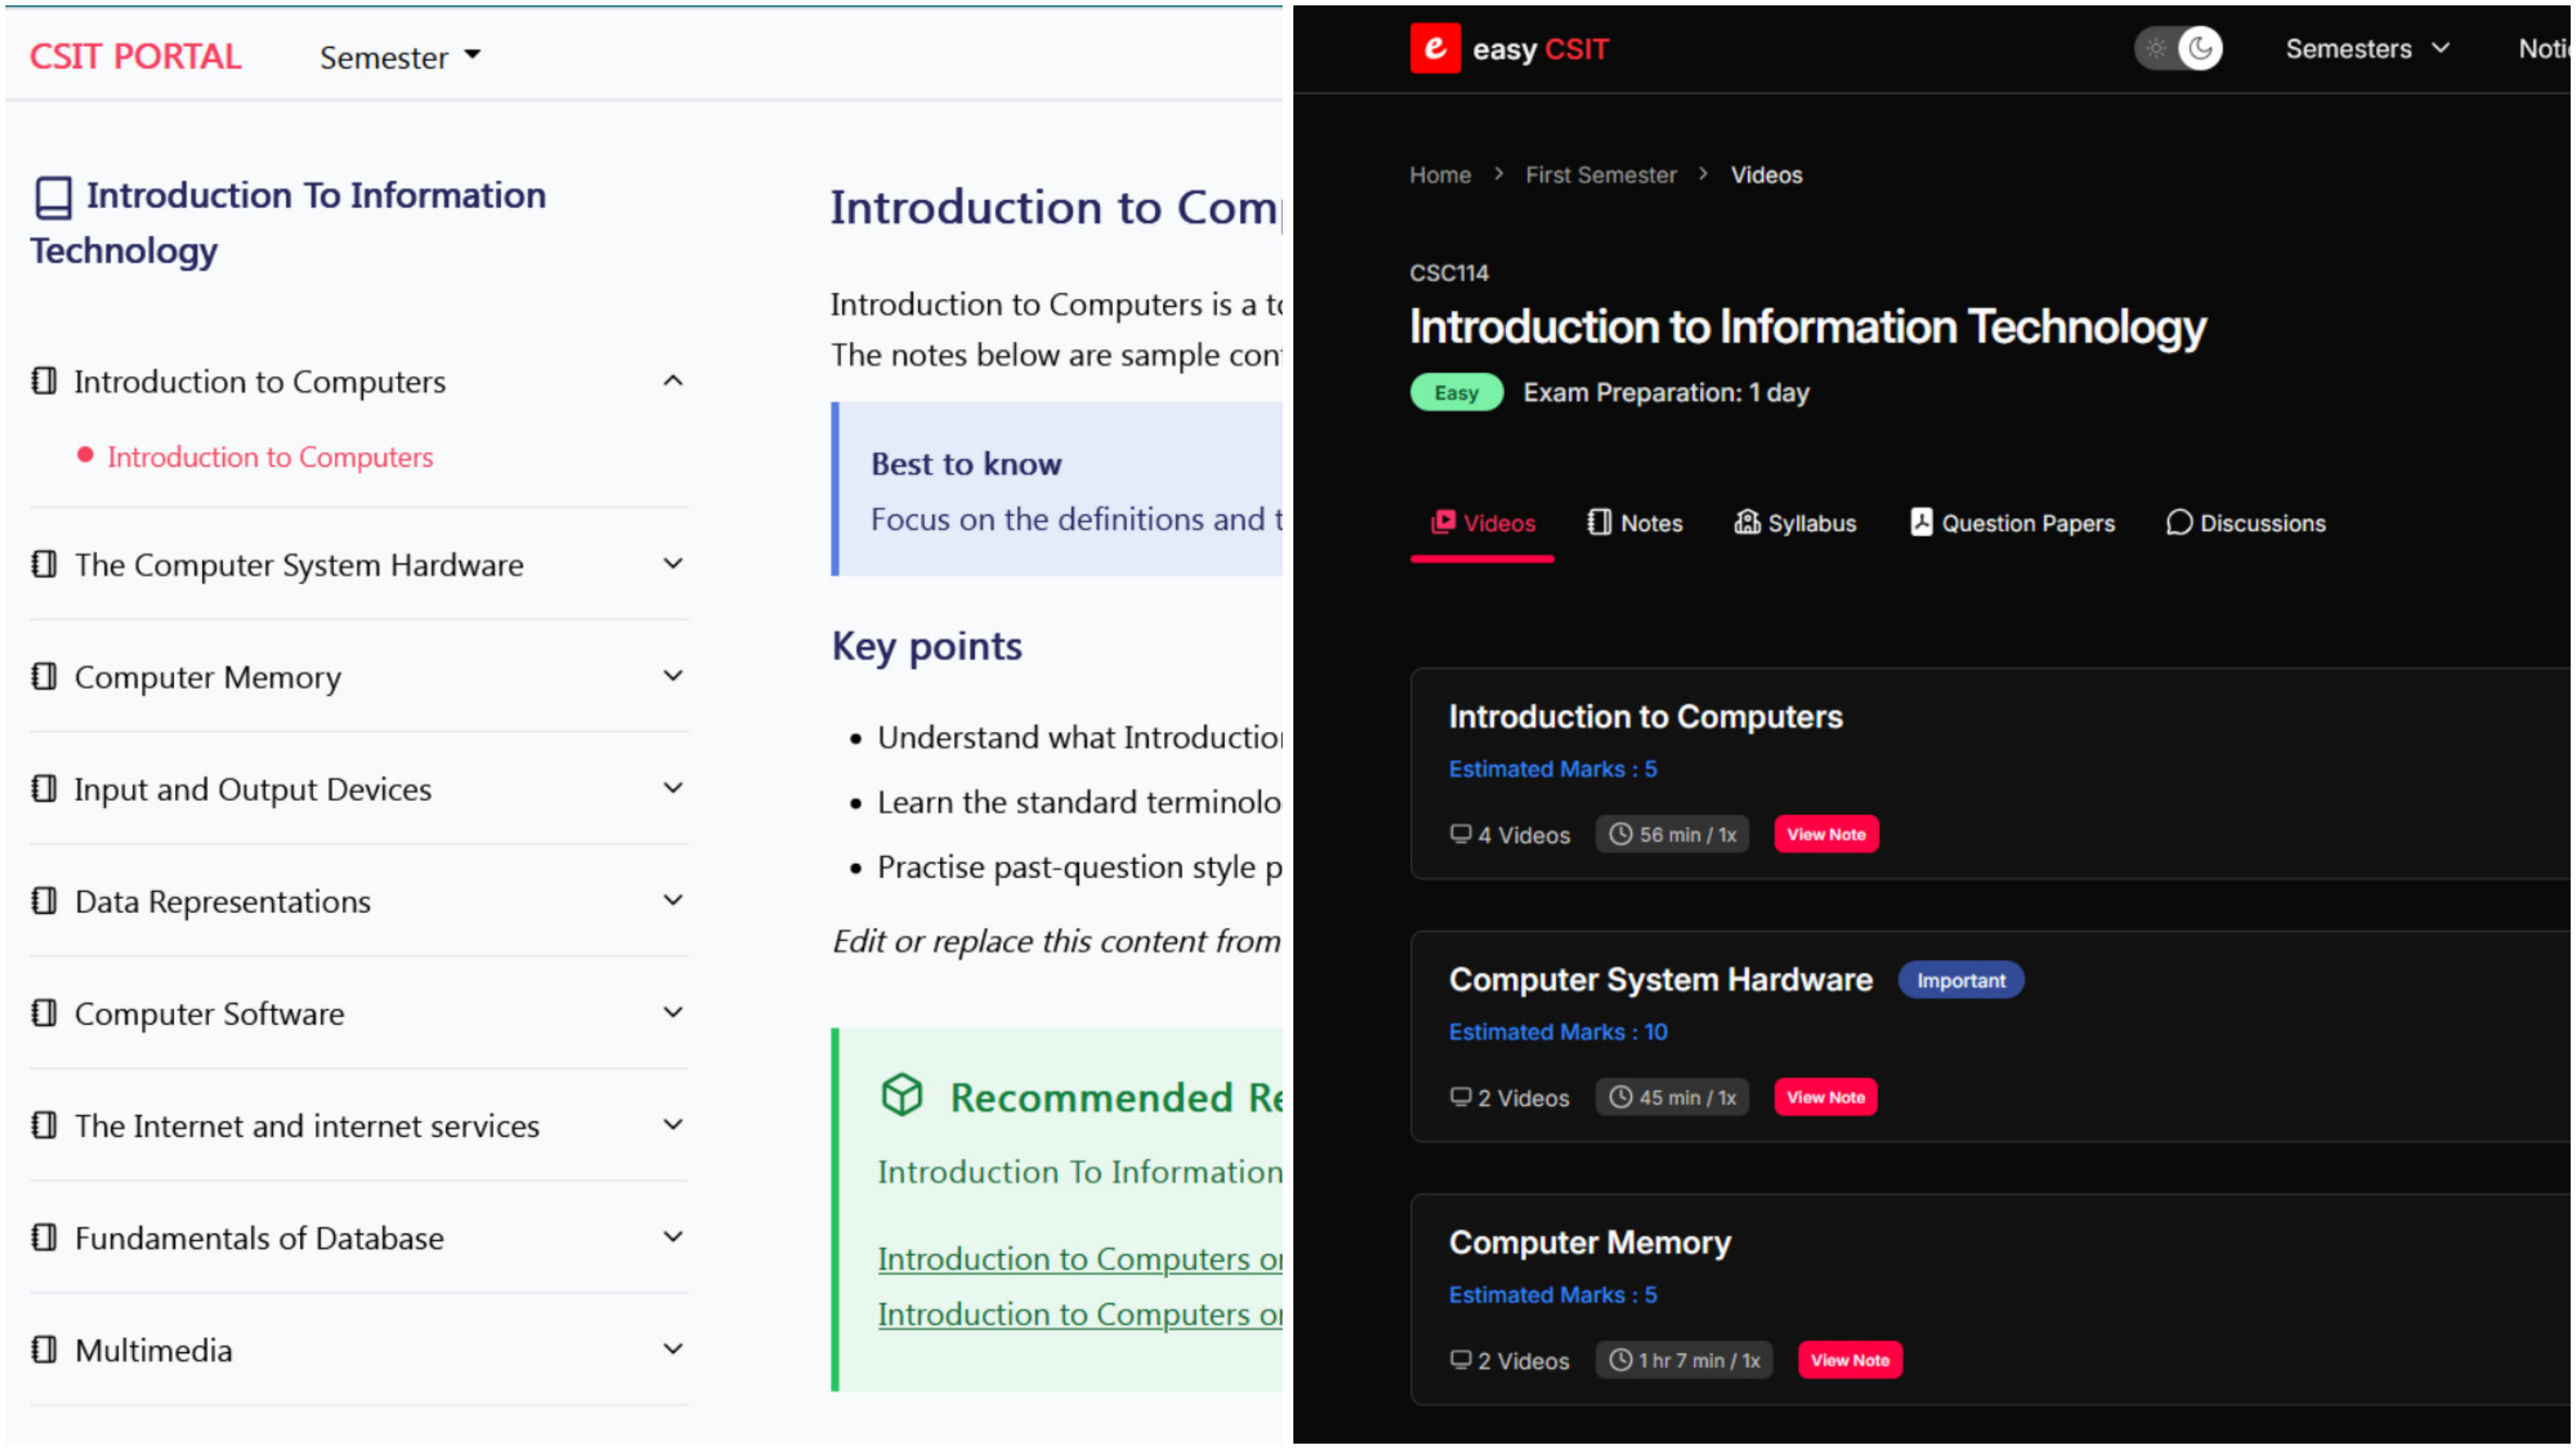Viewport: 2576px width, 1449px height.
Task: Click View Note for Computer Memory
Action: pos(1850,1360)
